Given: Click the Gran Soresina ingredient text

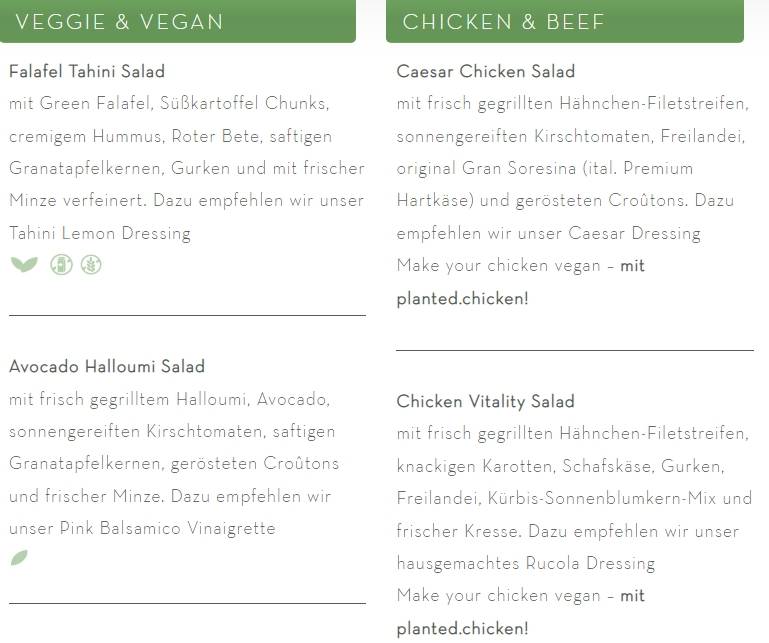Looking at the screenshot, I should (519, 168).
